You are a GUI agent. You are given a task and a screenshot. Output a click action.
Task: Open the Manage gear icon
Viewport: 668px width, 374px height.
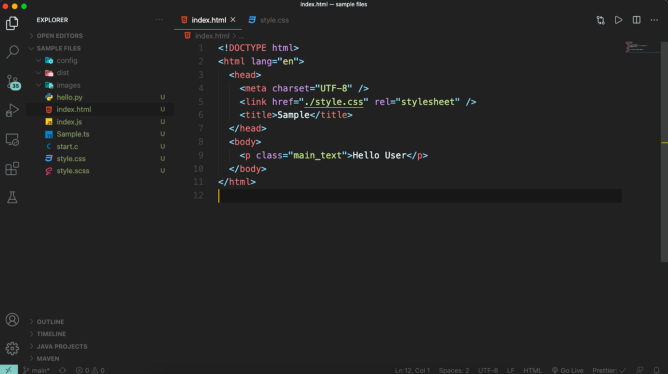tap(12, 348)
